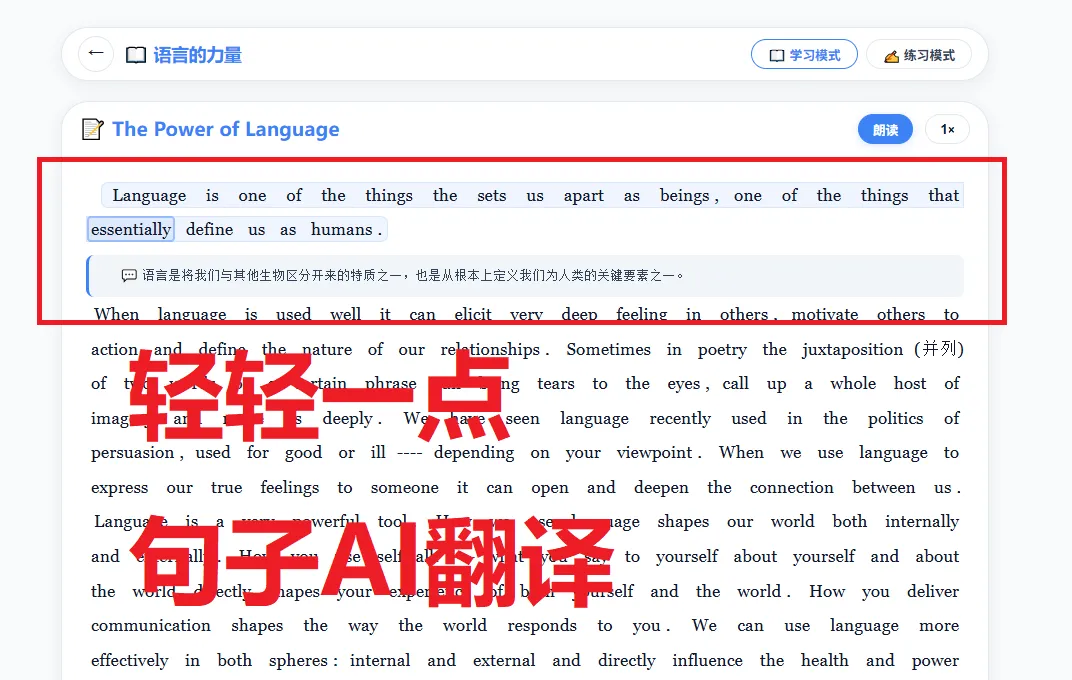
Task: Click the word 'persuasion'
Action: [x=133, y=453]
